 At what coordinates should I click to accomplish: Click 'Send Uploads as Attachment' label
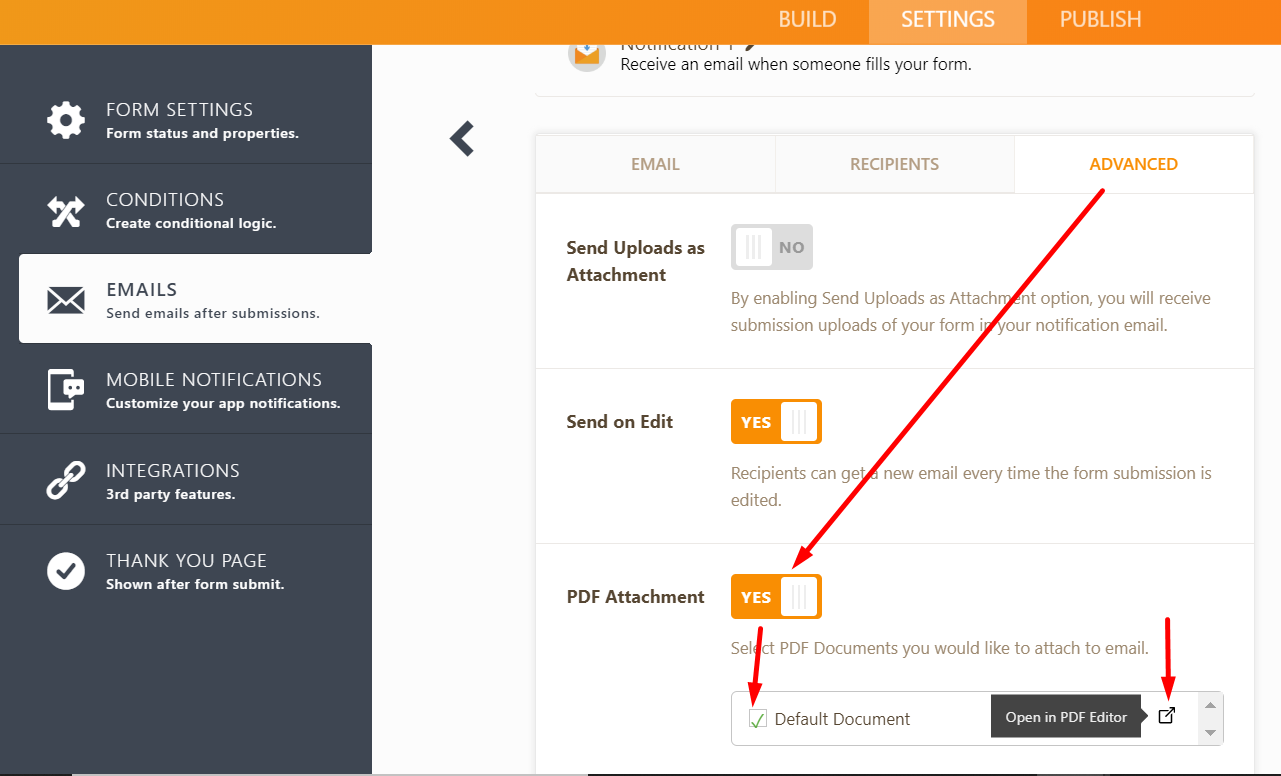[635, 261]
